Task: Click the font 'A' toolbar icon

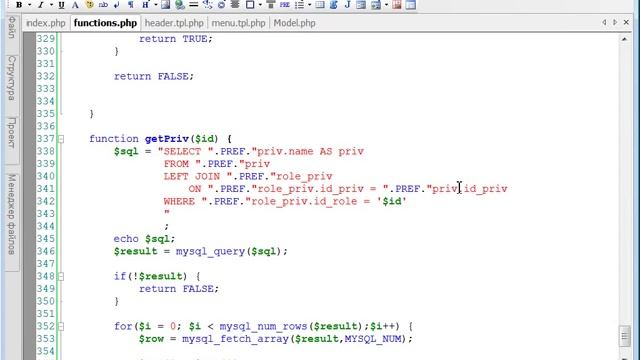Action: point(75,5)
